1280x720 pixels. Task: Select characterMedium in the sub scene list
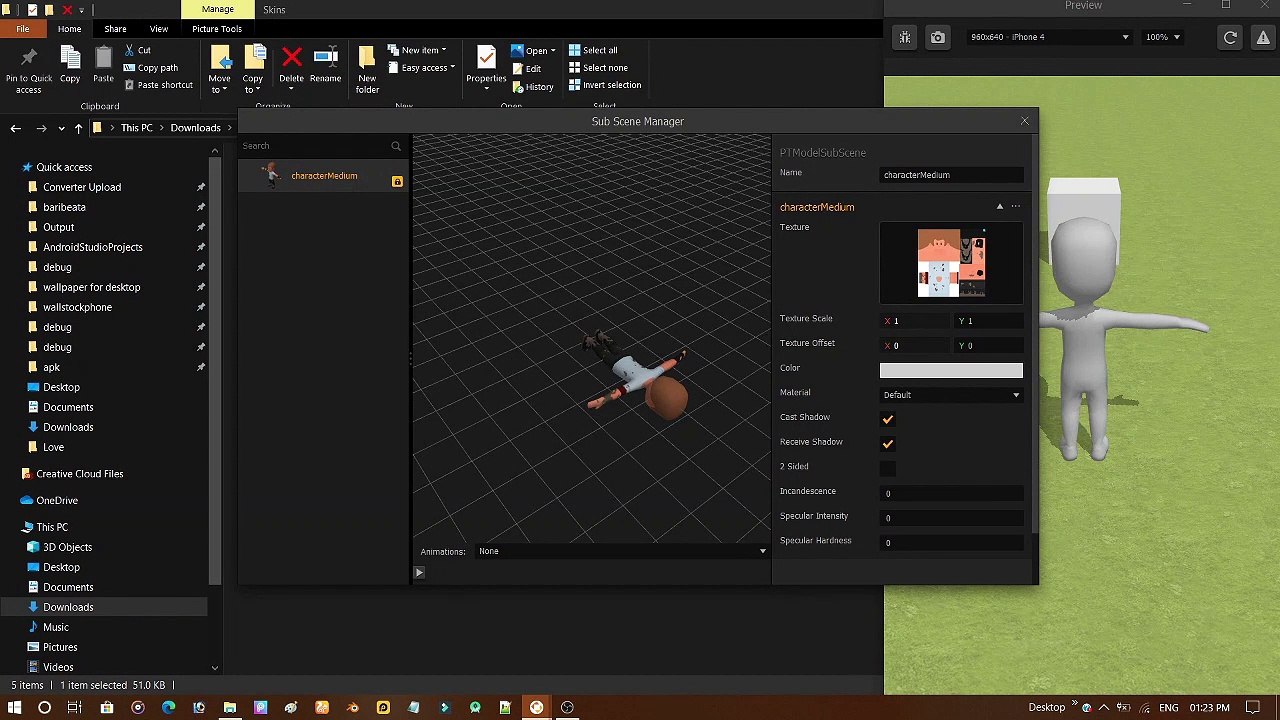[x=322, y=176]
